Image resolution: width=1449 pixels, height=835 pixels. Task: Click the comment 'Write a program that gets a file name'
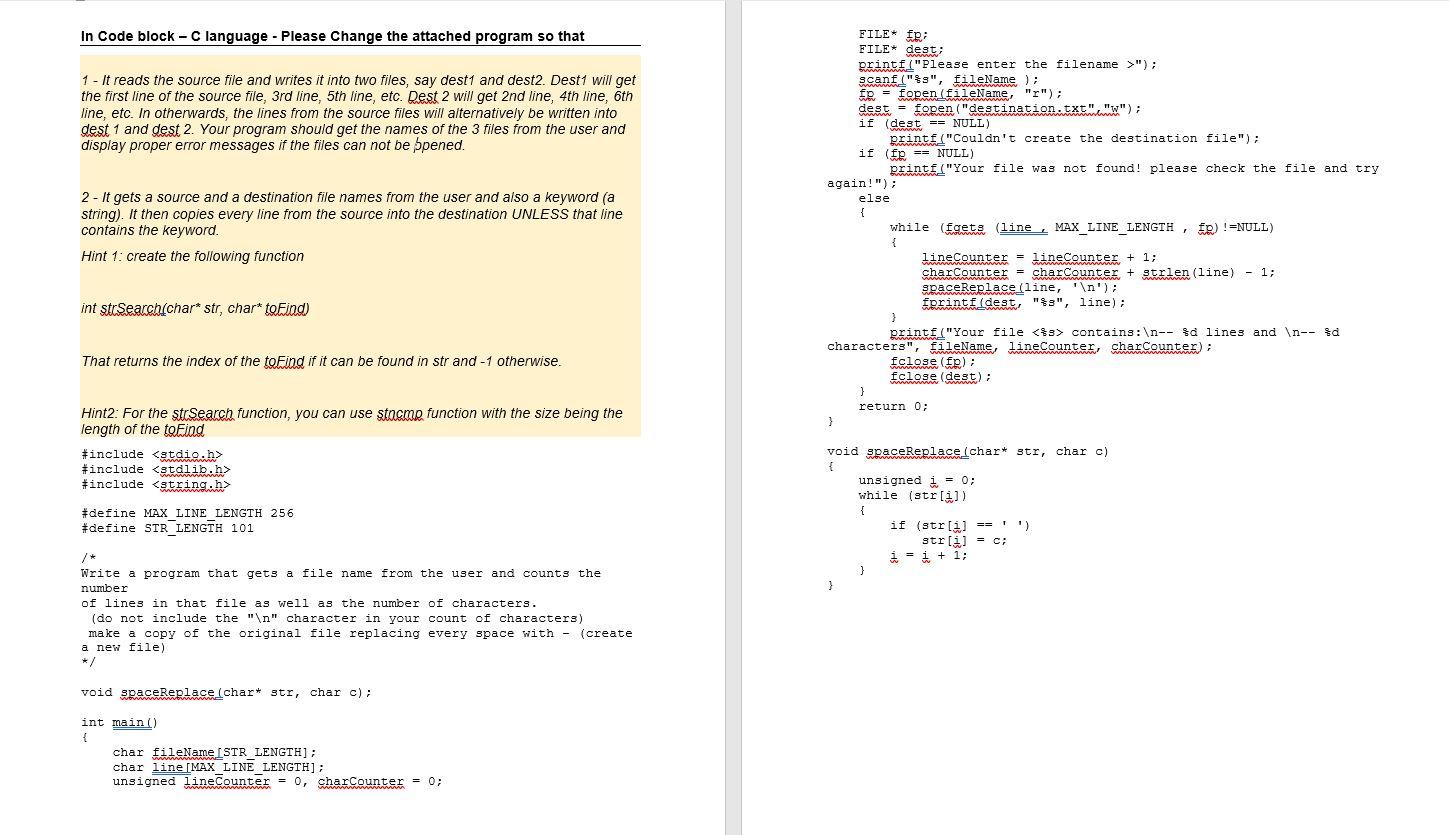[x=341, y=581]
